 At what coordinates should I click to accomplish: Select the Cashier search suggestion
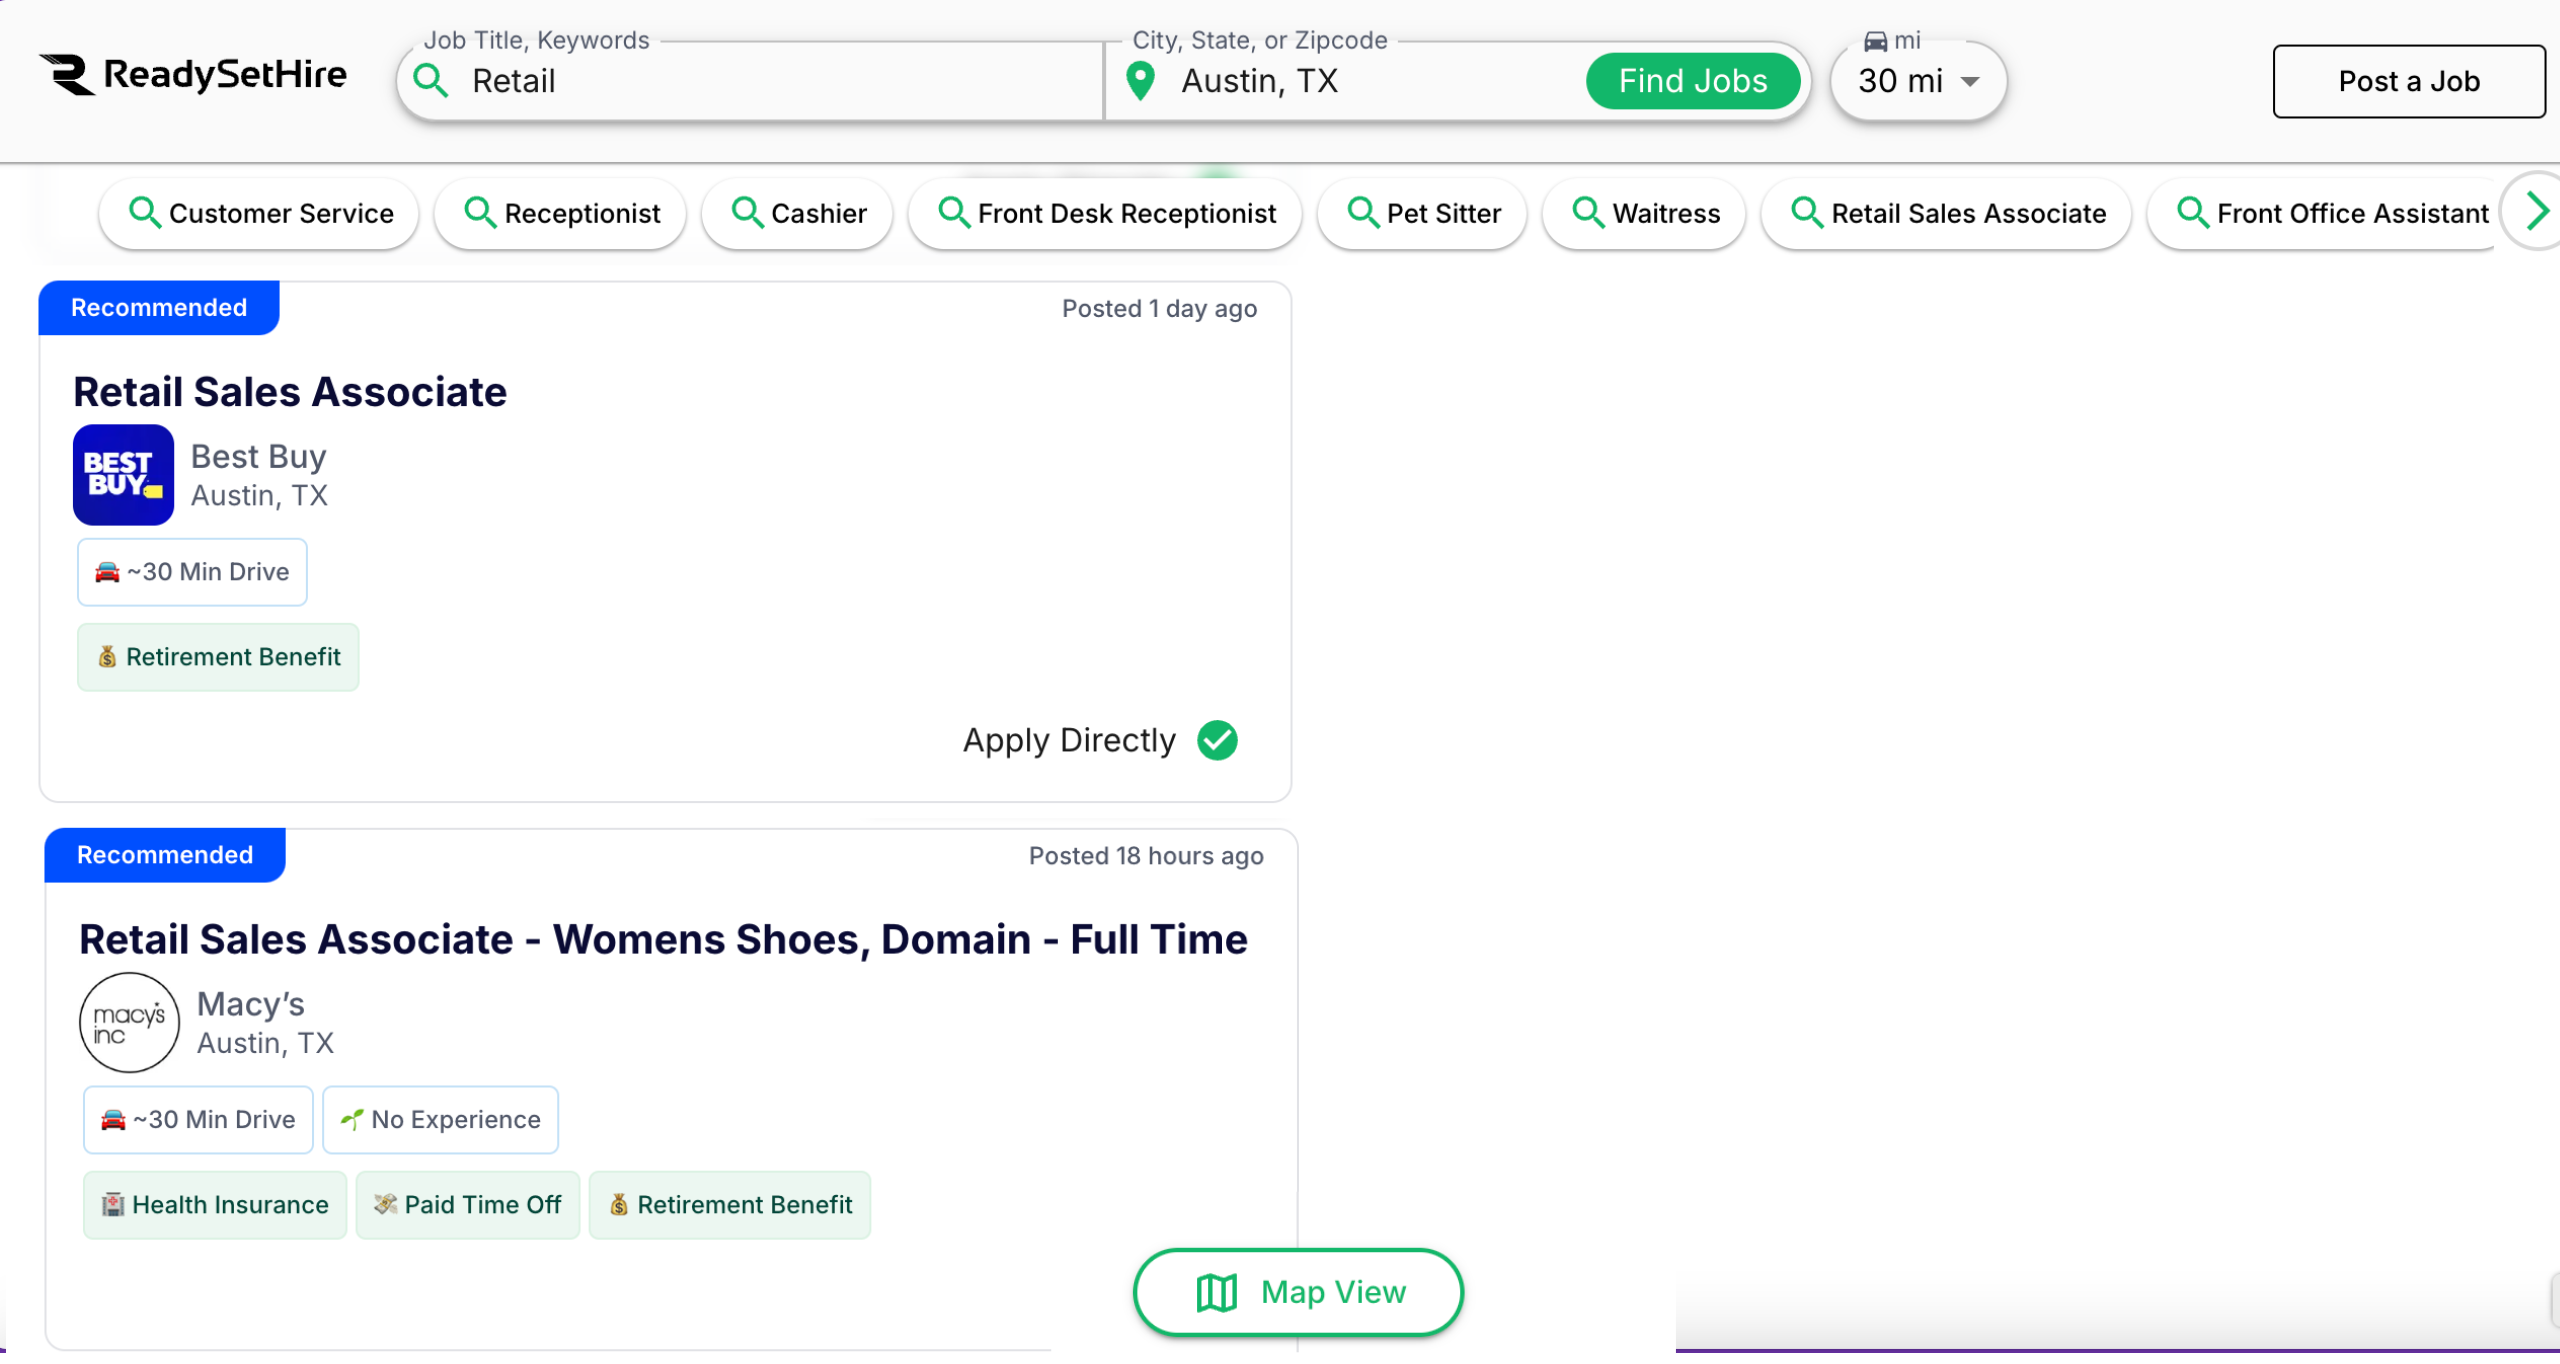[x=797, y=213]
